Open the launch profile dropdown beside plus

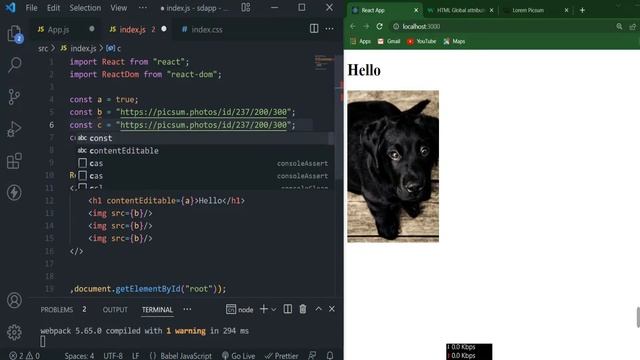pyautogui.click(x=274, y=309)
